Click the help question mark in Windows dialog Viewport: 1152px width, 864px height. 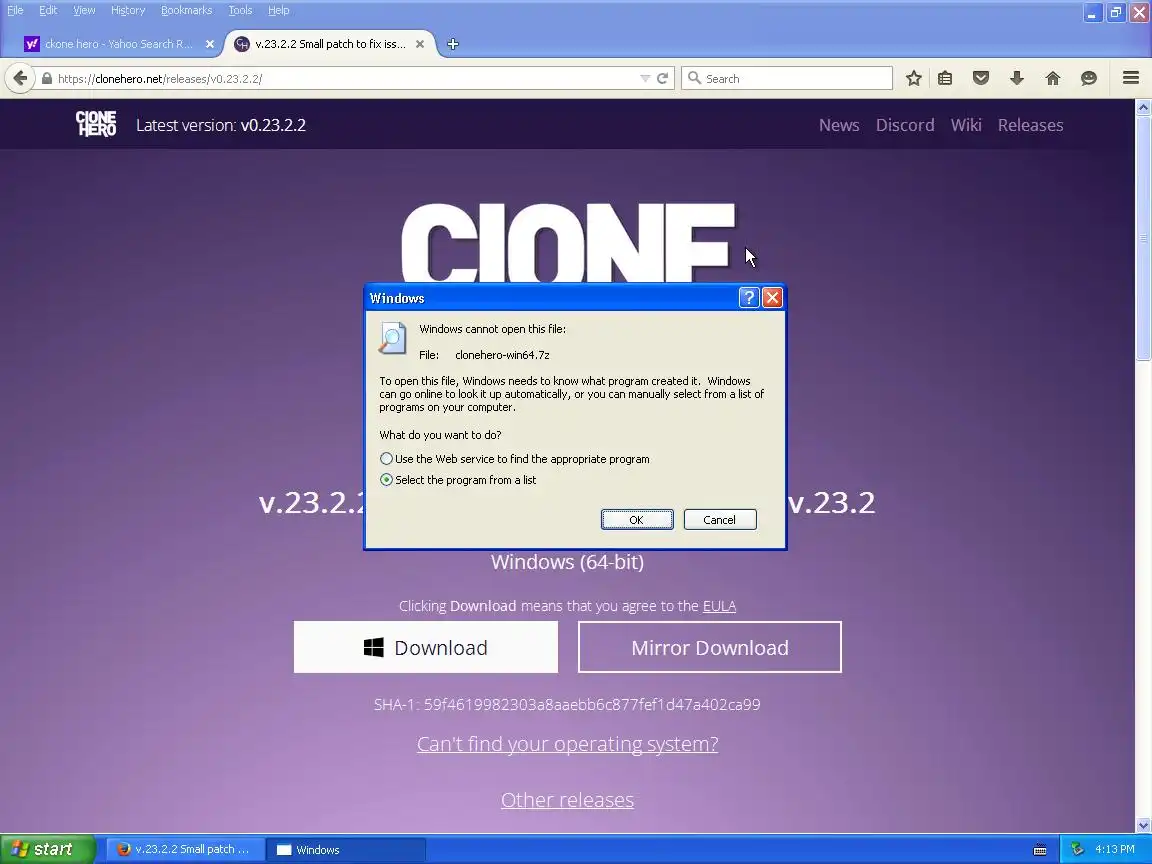pos(748,298)
